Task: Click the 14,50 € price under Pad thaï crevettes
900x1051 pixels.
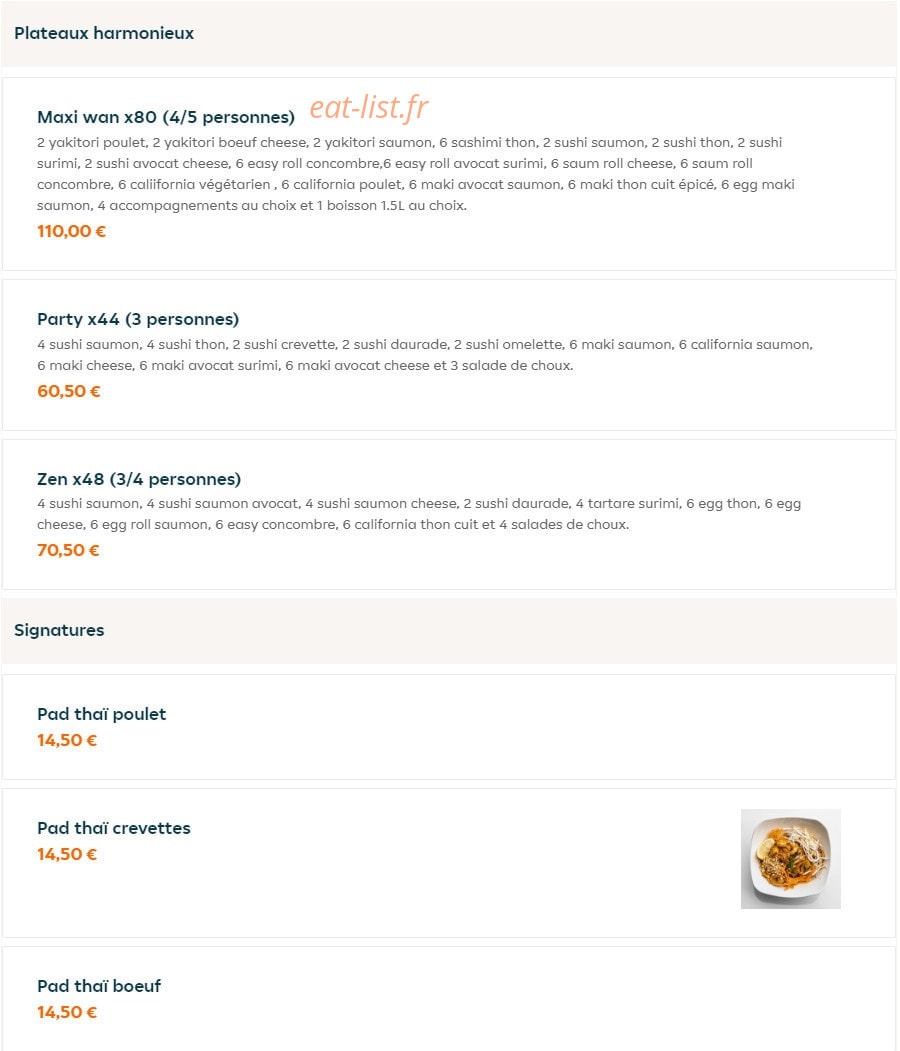Action: (x=67, y=855)
